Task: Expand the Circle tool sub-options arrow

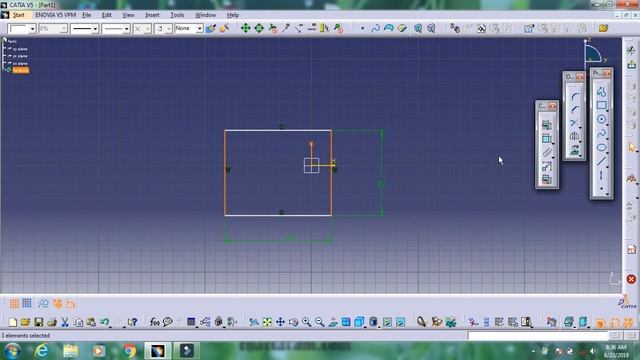Action: (x=607, y=124)
